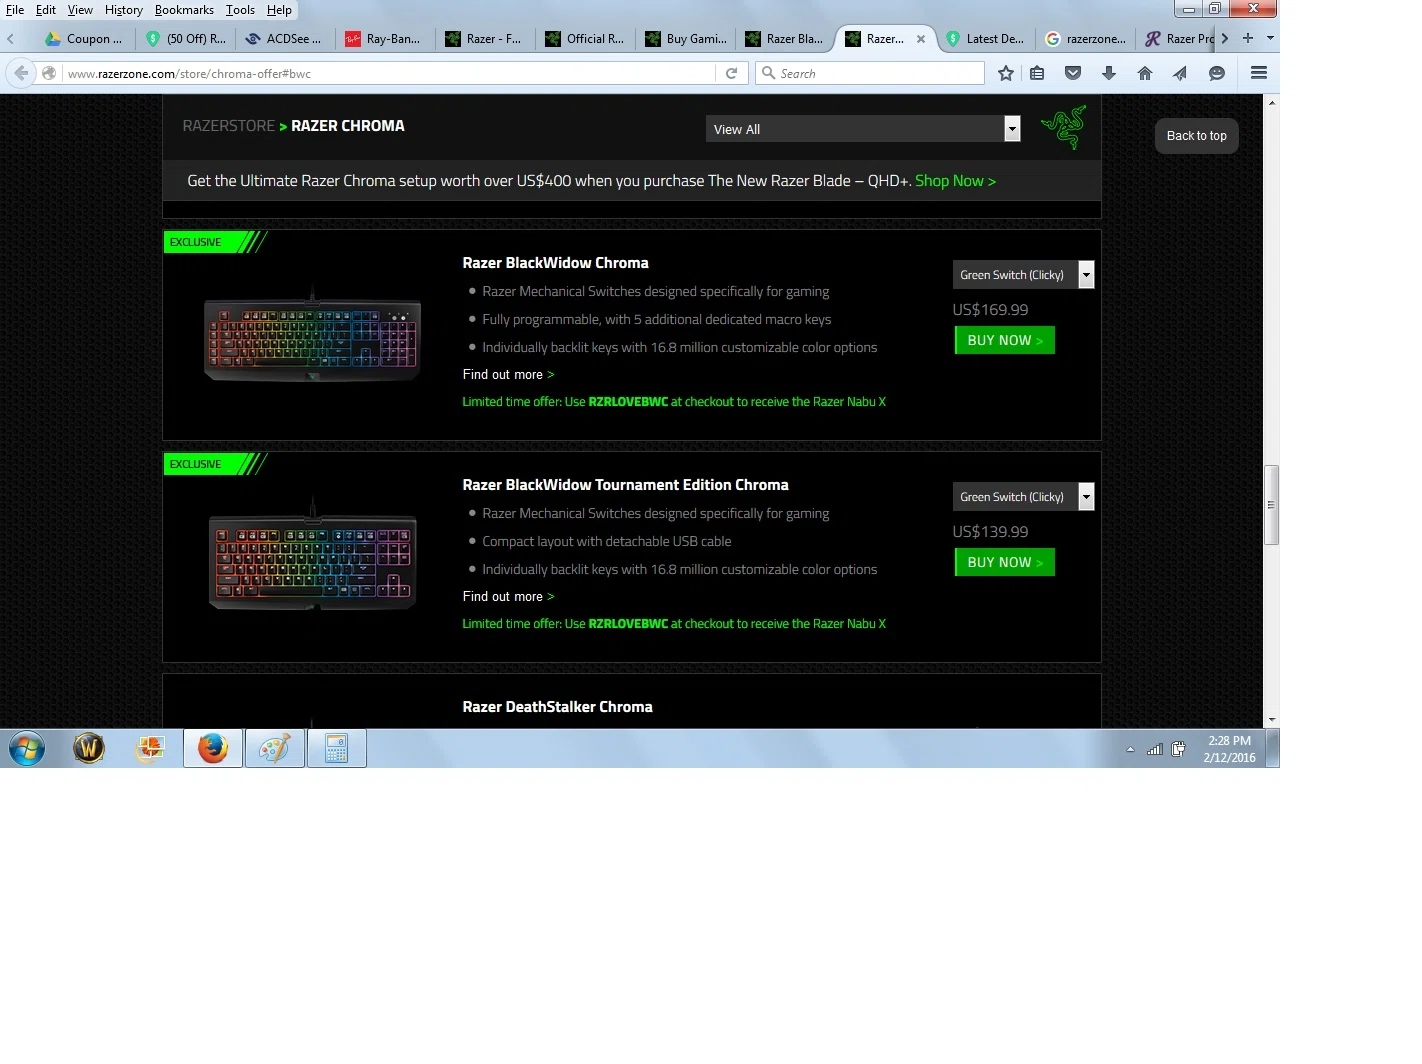The height and width of the screenshot is (1064, 1422).
Task: Find out more about Tournament Edition Chroma
Action: [x=508, y=596]
